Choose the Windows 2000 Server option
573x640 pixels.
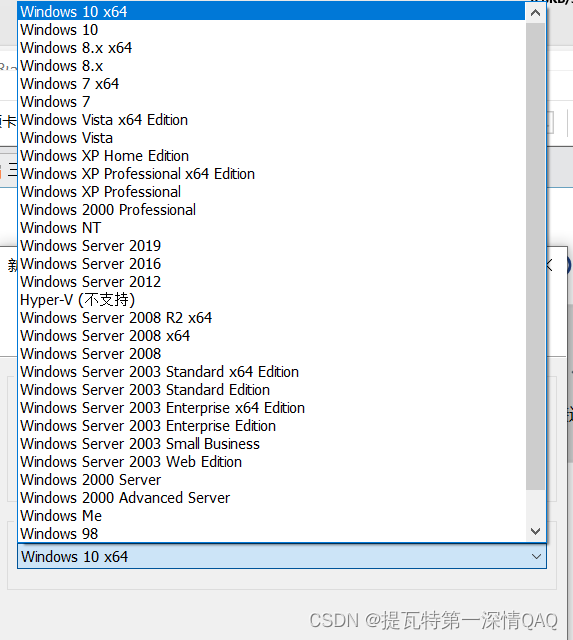pyautogui.click(x=271, y=480)
